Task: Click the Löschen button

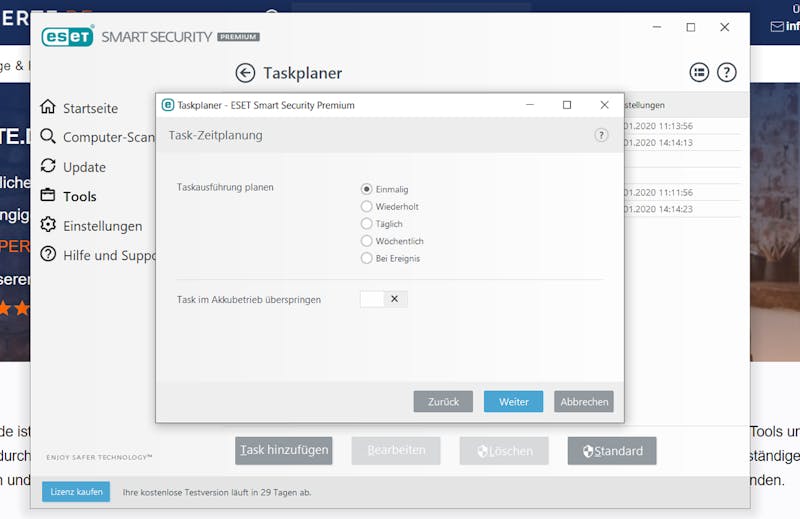Action: (x=504, y=451)
